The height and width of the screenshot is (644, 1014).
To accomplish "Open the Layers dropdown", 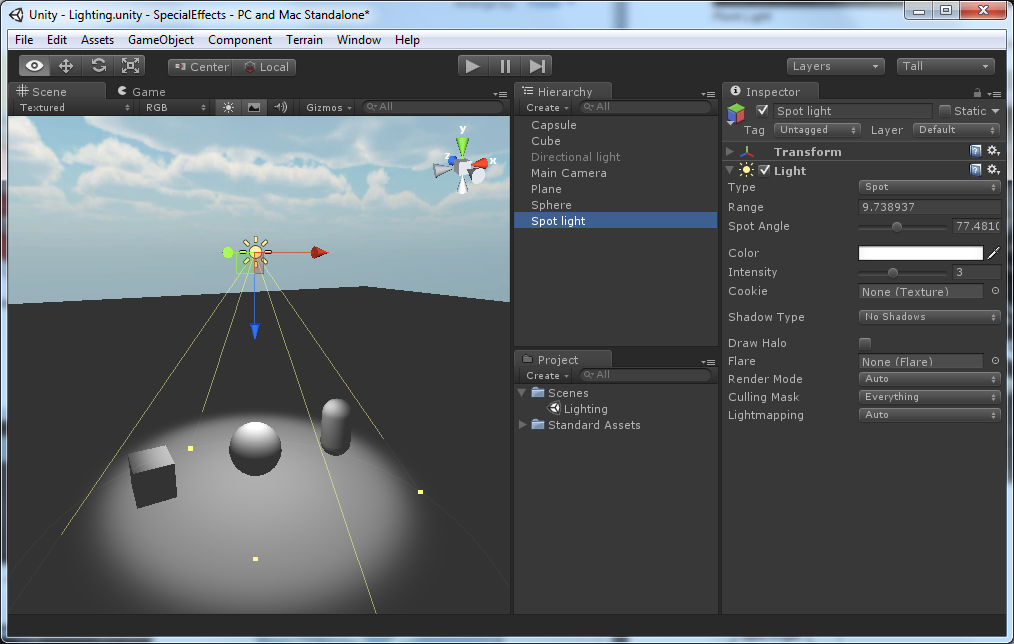I will point(835,66).
